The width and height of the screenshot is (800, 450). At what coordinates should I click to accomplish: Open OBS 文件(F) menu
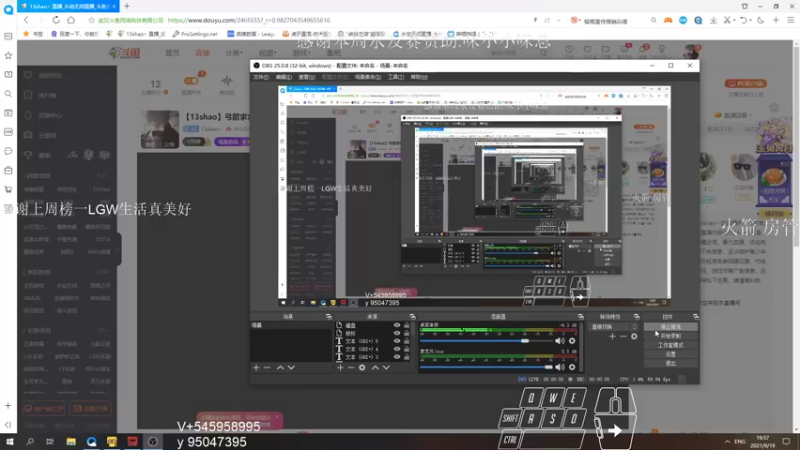click(x=261, y=77)
